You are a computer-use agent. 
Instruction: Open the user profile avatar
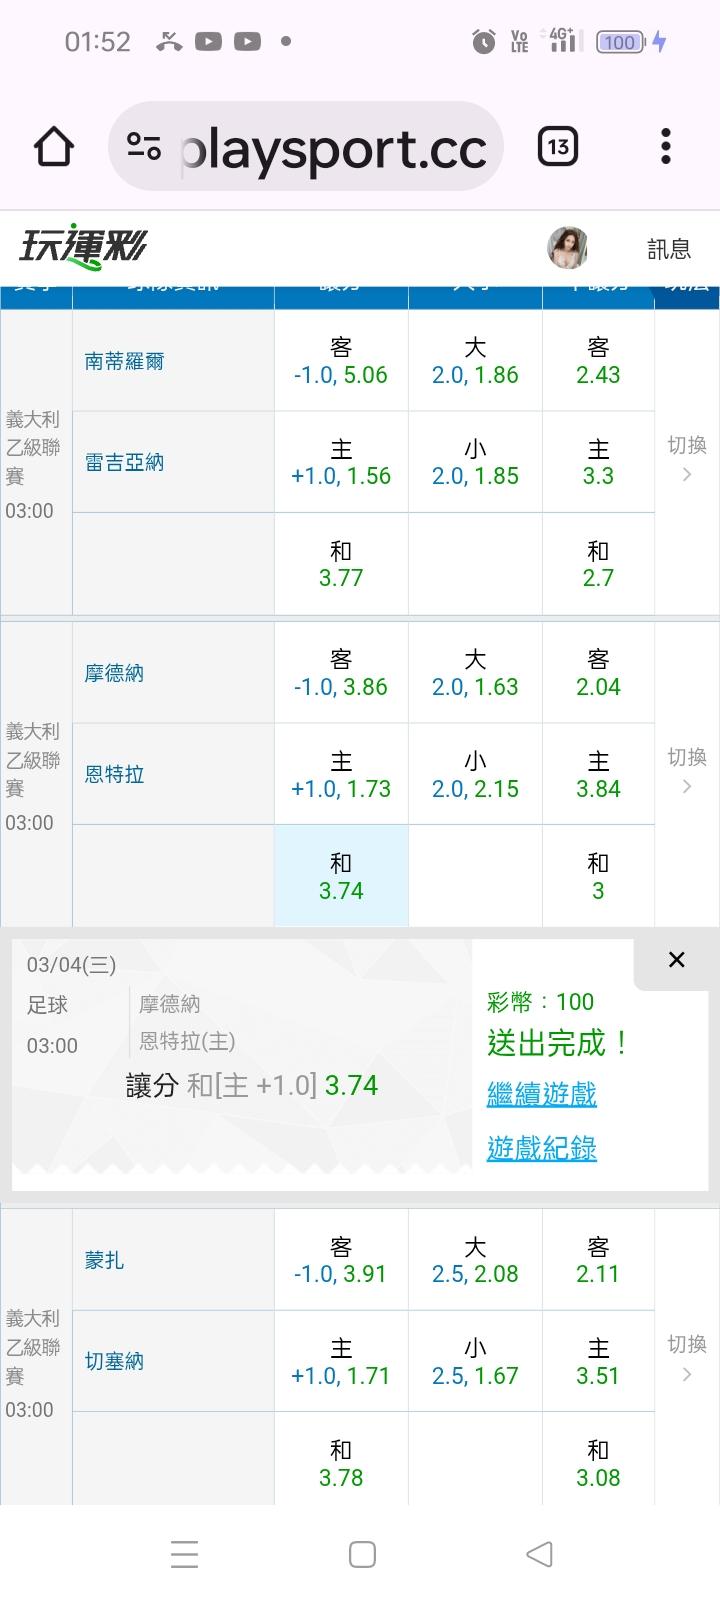click(x=567, y=248)
